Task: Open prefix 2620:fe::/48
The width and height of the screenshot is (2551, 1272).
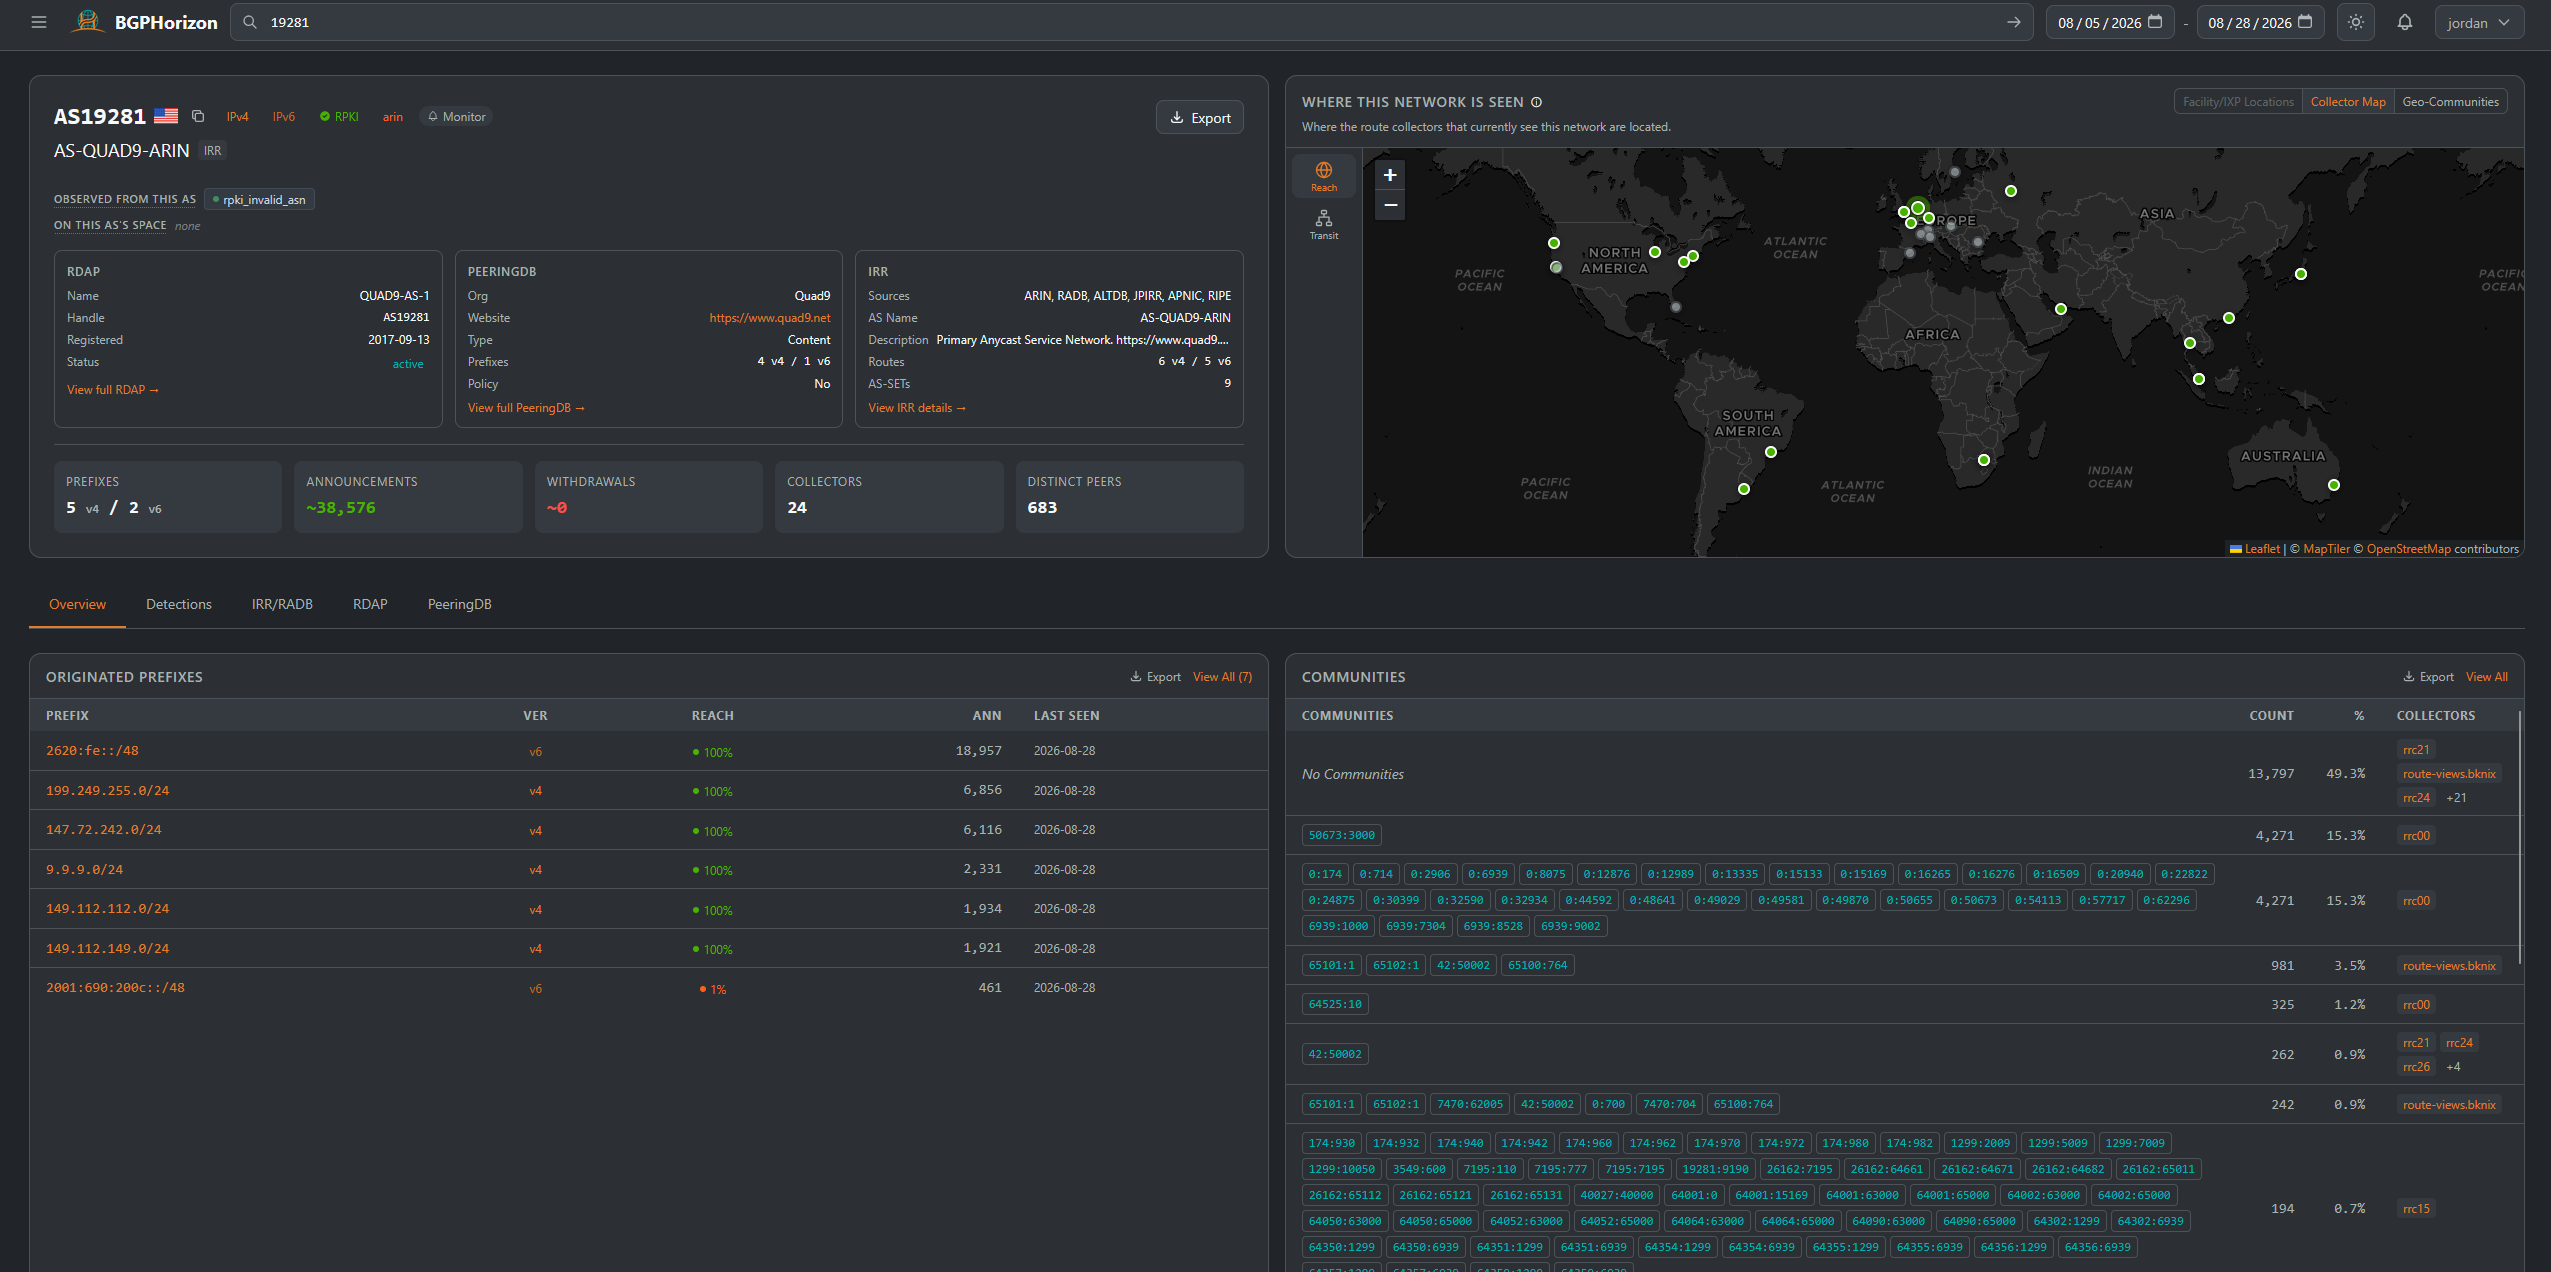Action: click(x=92, y=751)
